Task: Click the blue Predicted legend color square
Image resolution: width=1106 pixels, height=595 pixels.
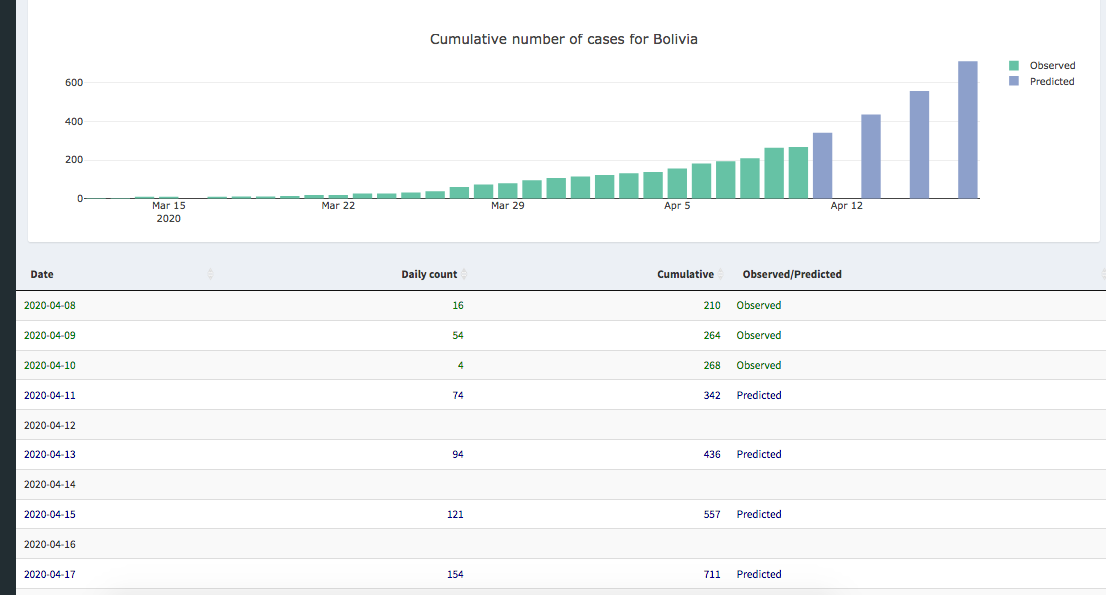Action: [1013, 81]
